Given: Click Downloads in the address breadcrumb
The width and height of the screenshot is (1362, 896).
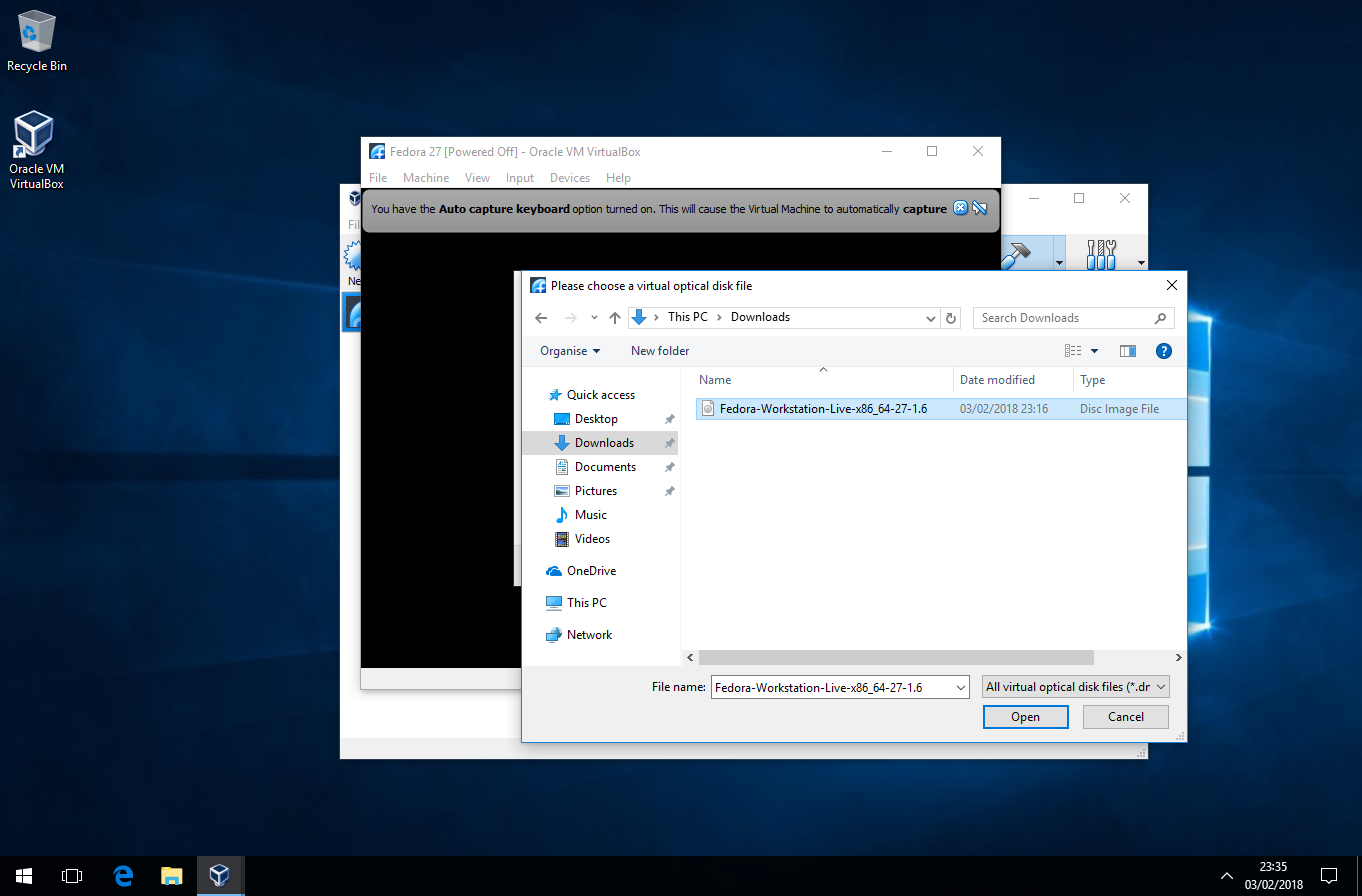Looking at the screenshot, I should coord(760,317).
